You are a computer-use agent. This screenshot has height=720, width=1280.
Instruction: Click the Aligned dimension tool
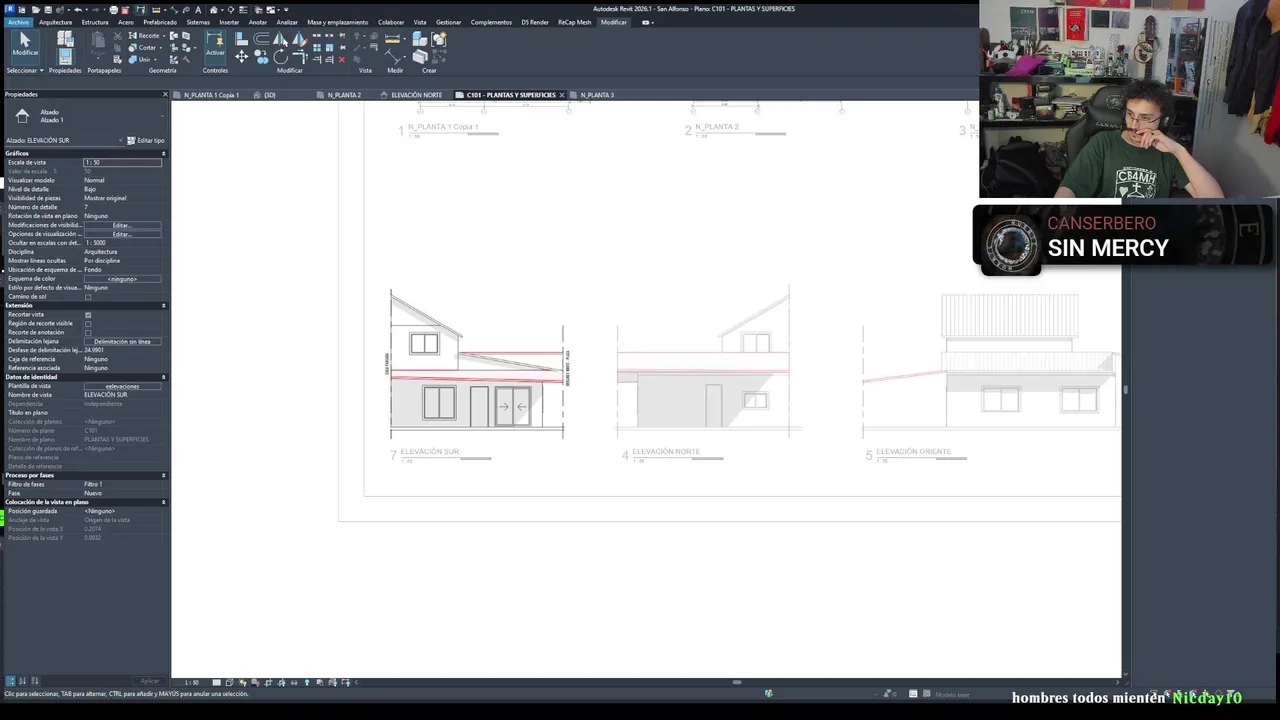(393, 58)
